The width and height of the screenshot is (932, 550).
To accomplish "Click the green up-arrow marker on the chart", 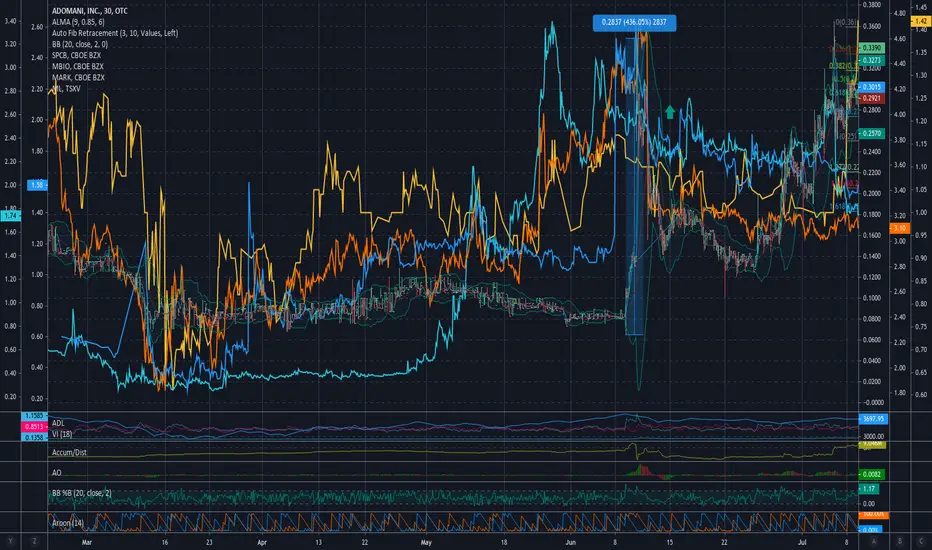I will pos(670,112).
